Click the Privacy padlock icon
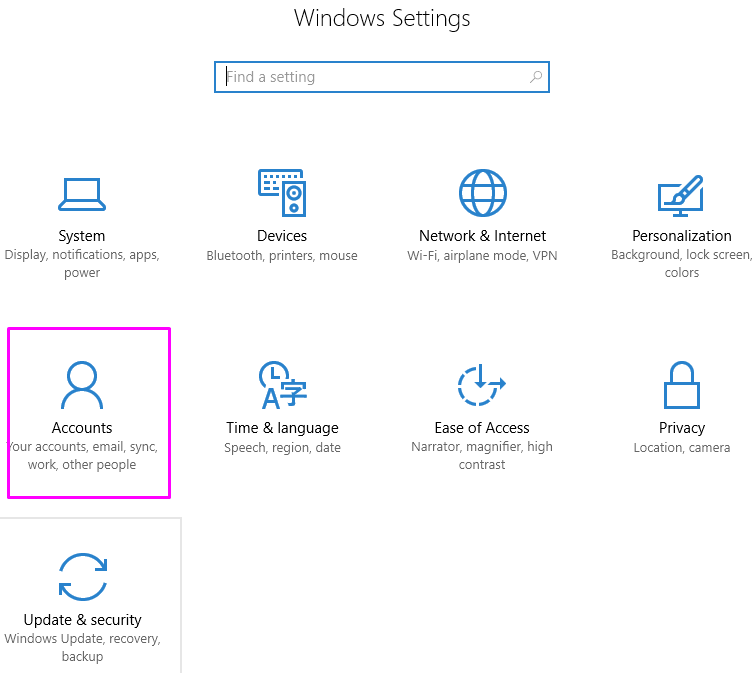The height and width of the screenshot is (673, 756). click(682, 385)
